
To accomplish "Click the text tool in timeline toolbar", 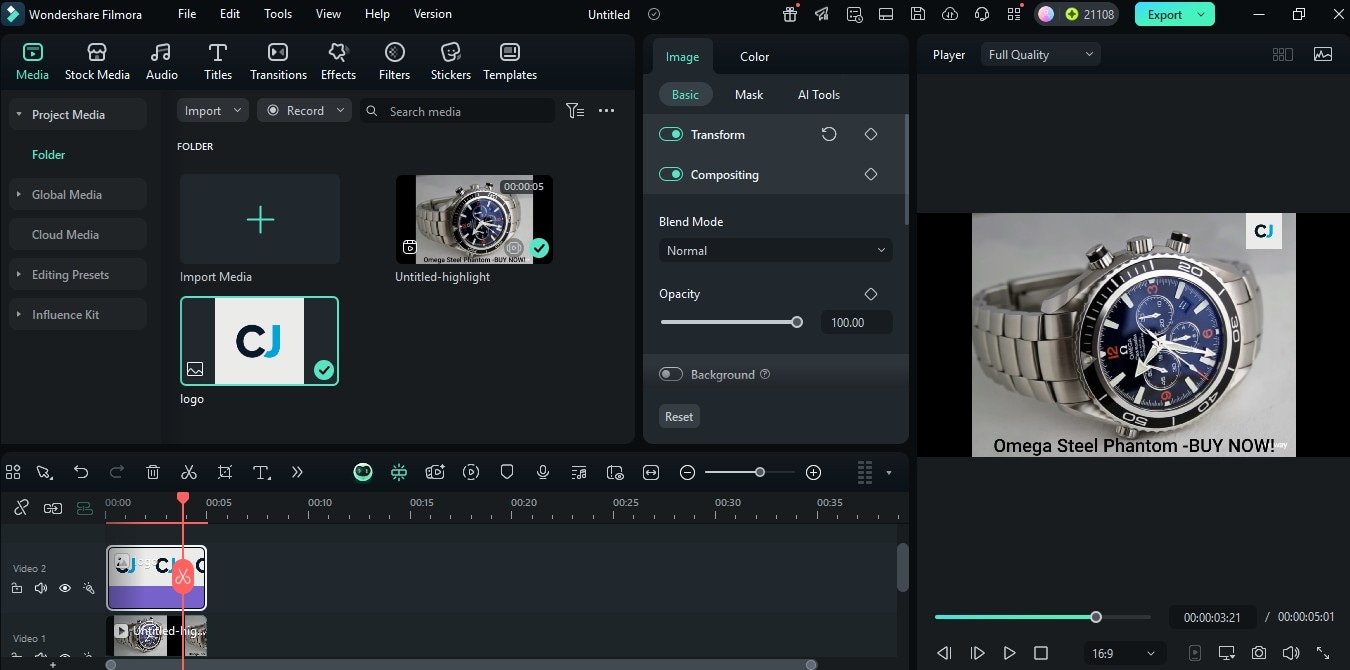I will click(261, 472).
